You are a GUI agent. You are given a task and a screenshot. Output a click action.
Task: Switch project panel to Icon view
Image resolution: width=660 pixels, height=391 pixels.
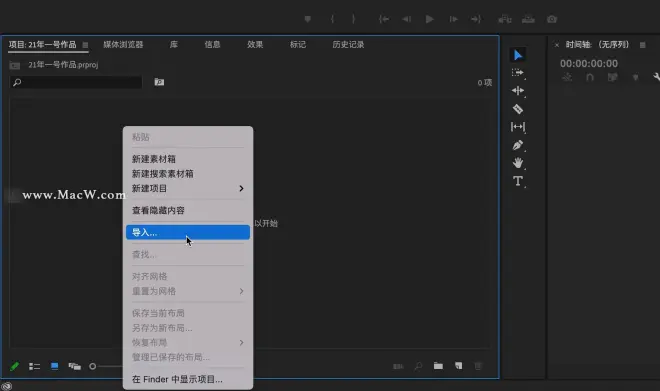coord(55,366)
